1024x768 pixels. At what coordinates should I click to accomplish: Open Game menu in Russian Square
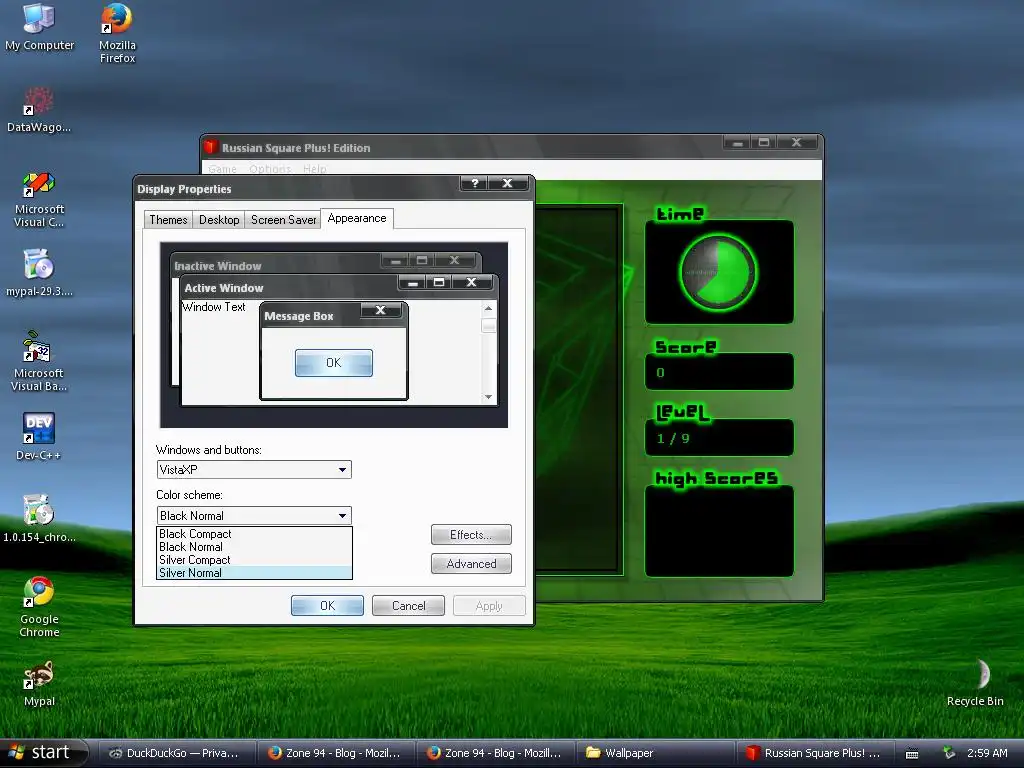(222, 168)
